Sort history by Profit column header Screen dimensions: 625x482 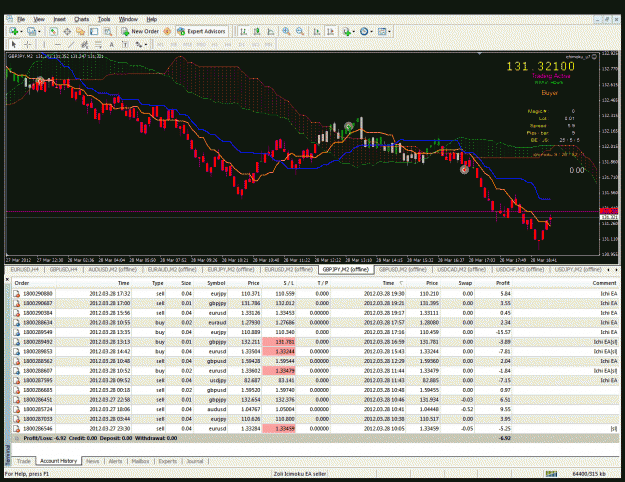pyautogui.click(x=502, y=283)
